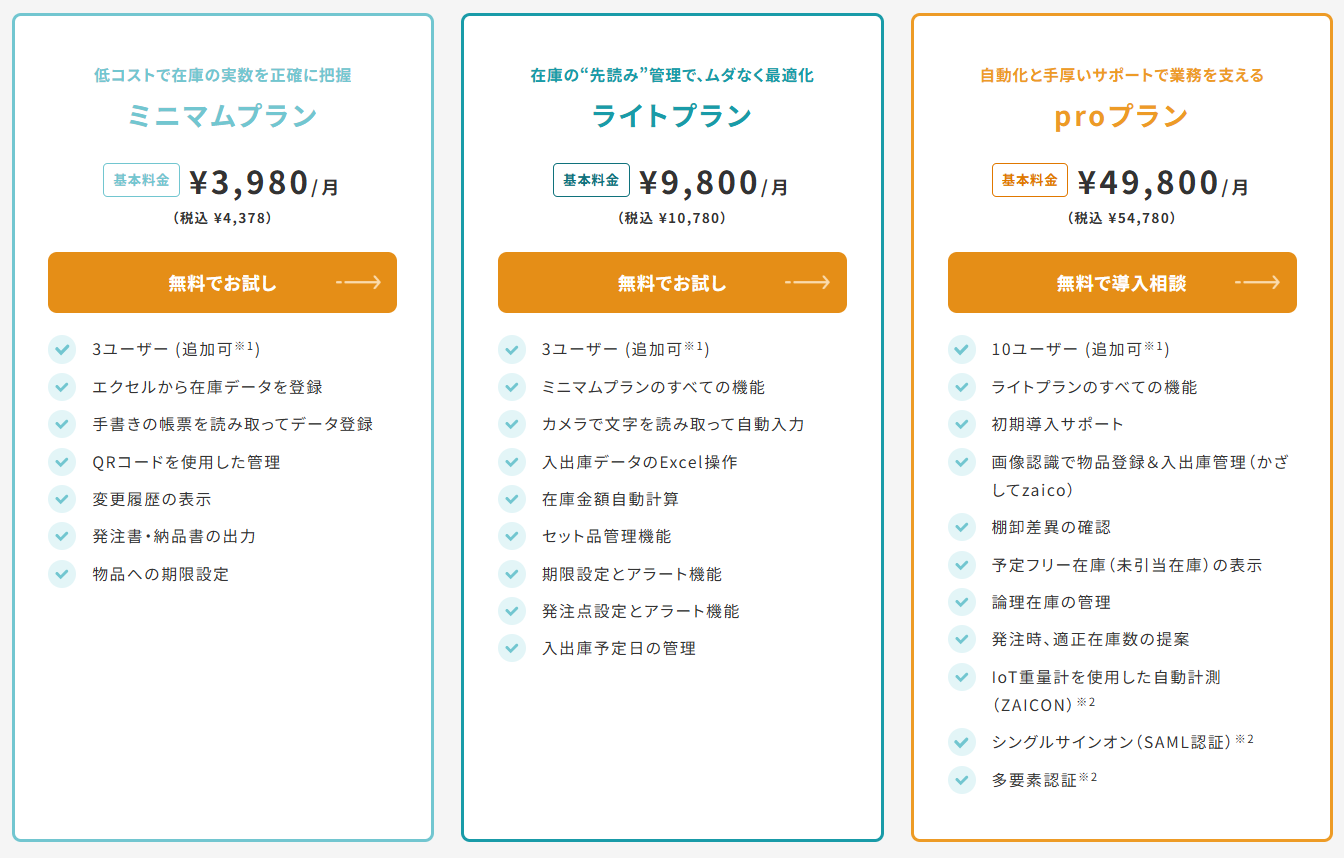Click 基本料金 badge in the pro plan

click(x=1030, y=180)
